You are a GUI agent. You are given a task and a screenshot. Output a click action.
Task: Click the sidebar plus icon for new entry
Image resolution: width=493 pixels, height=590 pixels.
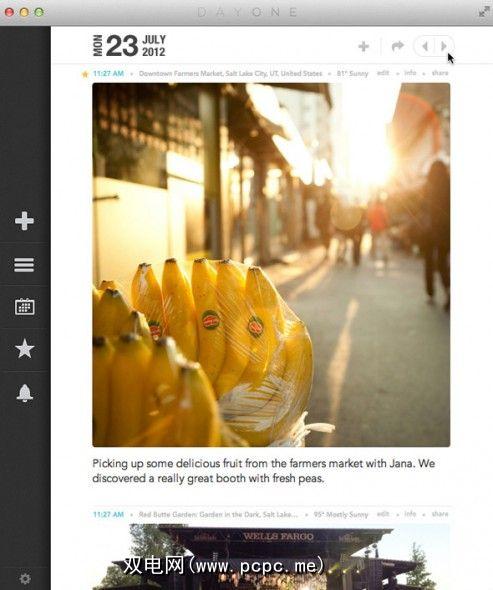point(24,221)
